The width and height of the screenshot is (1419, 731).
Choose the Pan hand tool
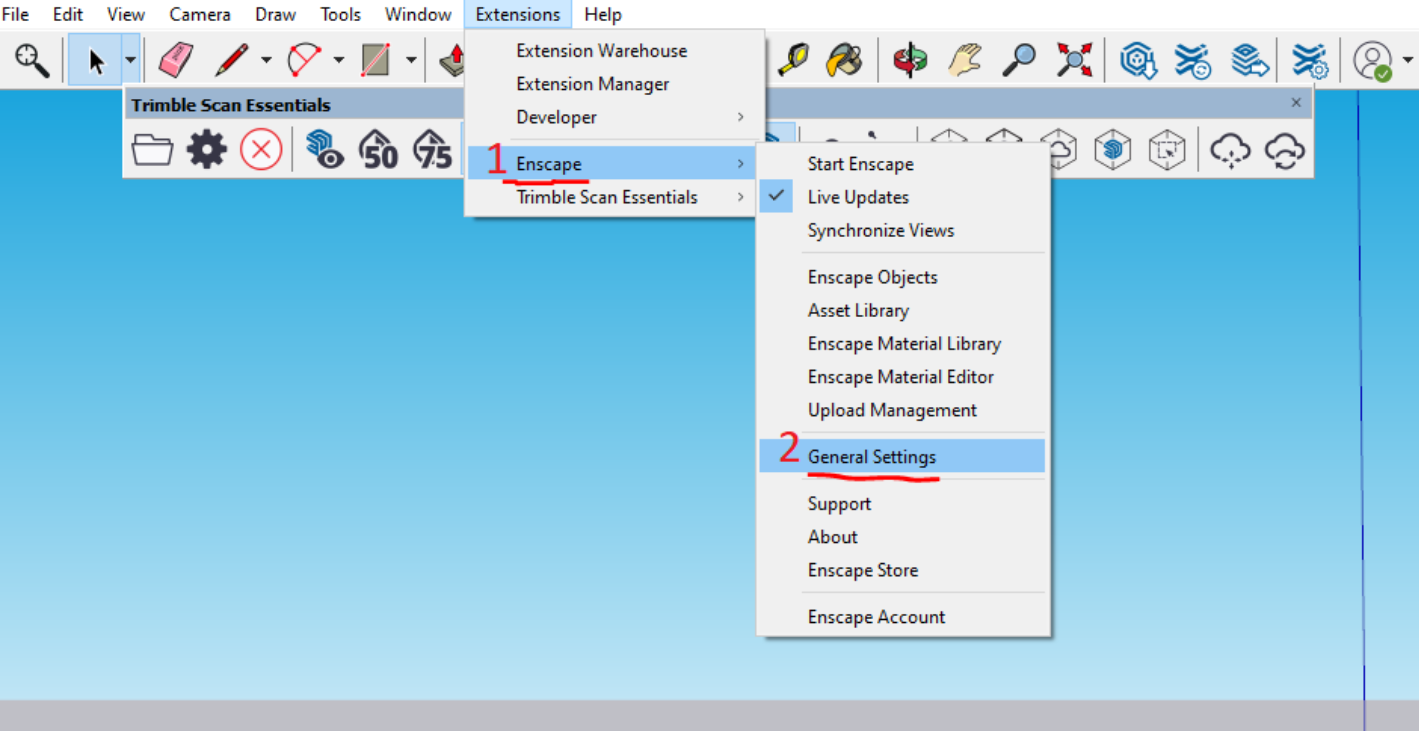pyautogui.click(x=965, y=60)
